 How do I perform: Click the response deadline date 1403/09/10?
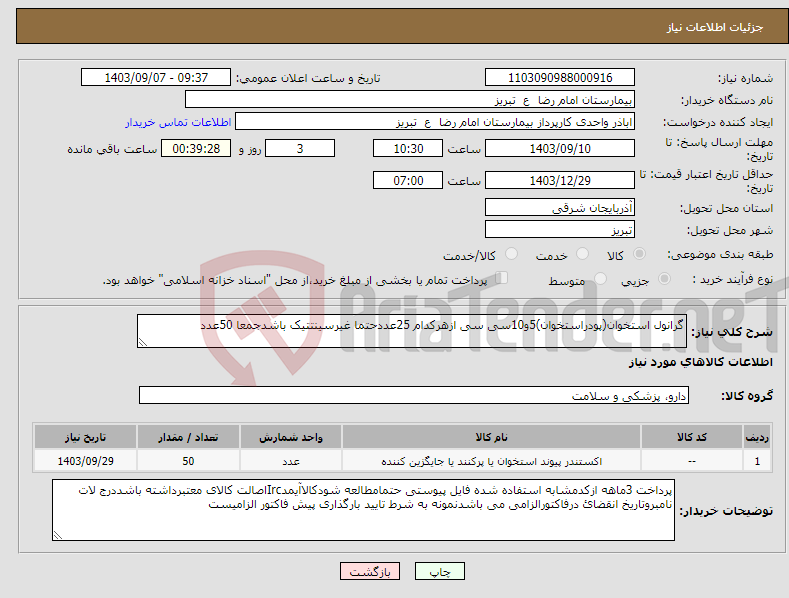(560, 148)
